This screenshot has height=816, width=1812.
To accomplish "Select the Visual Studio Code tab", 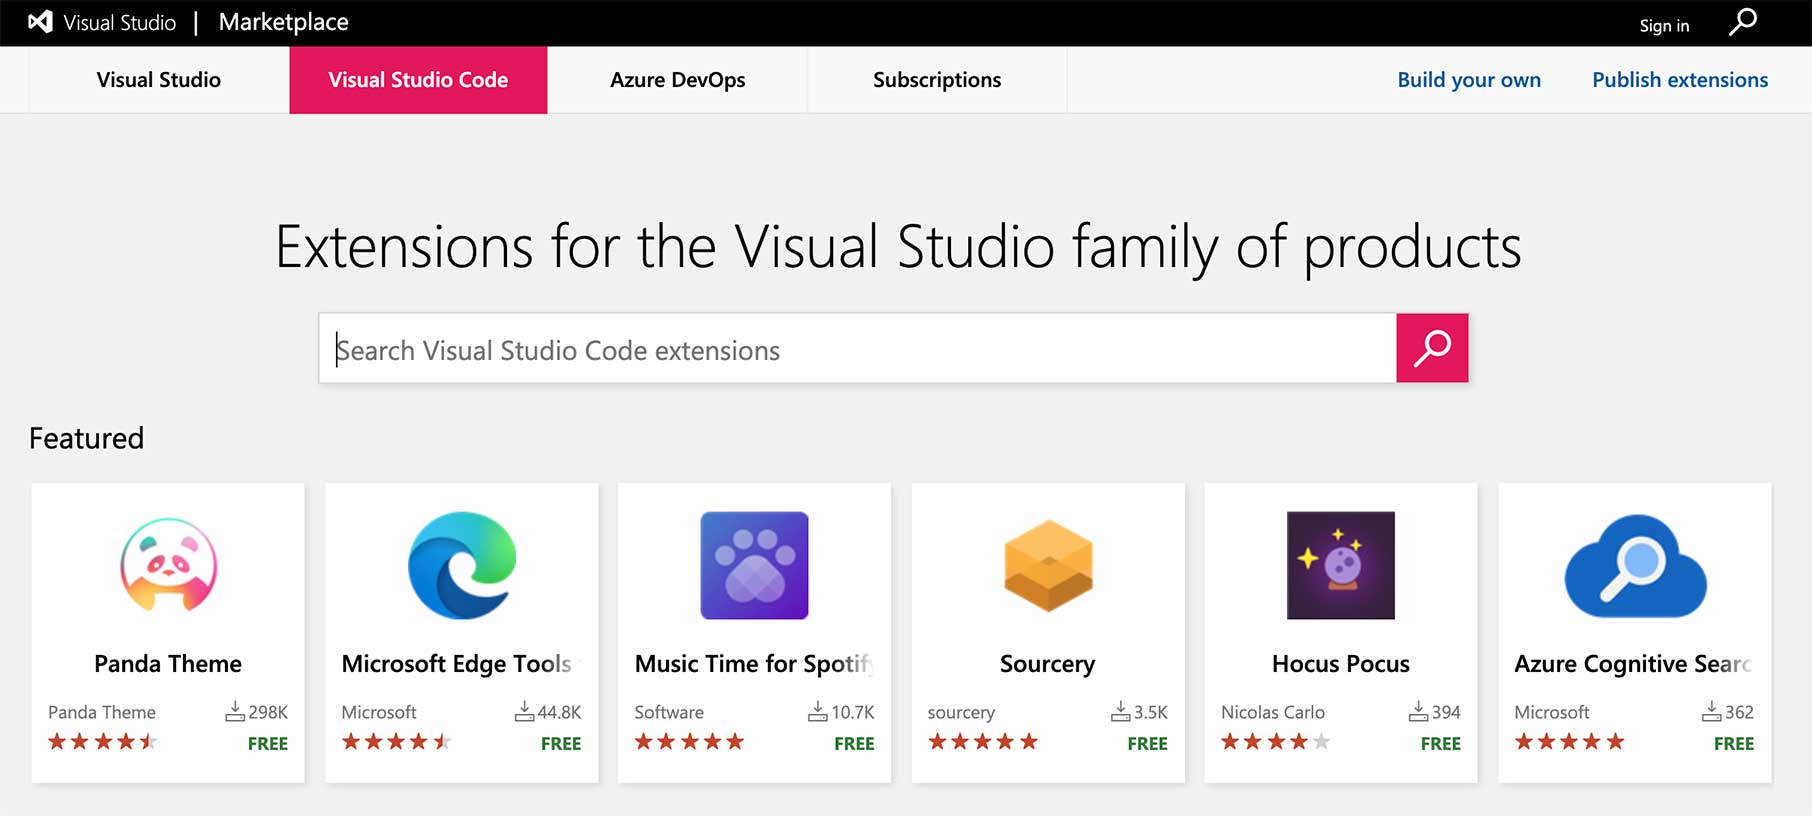I will point(418,80).
